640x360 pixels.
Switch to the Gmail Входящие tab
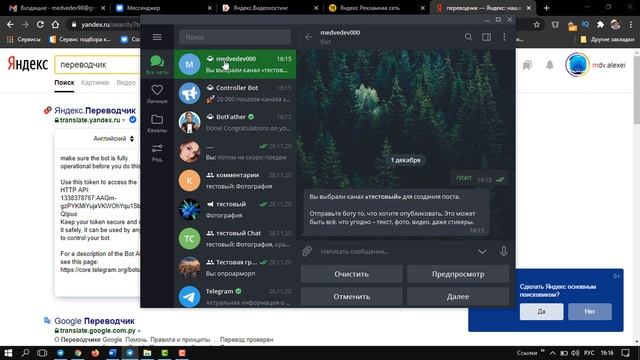click(57, 8)
